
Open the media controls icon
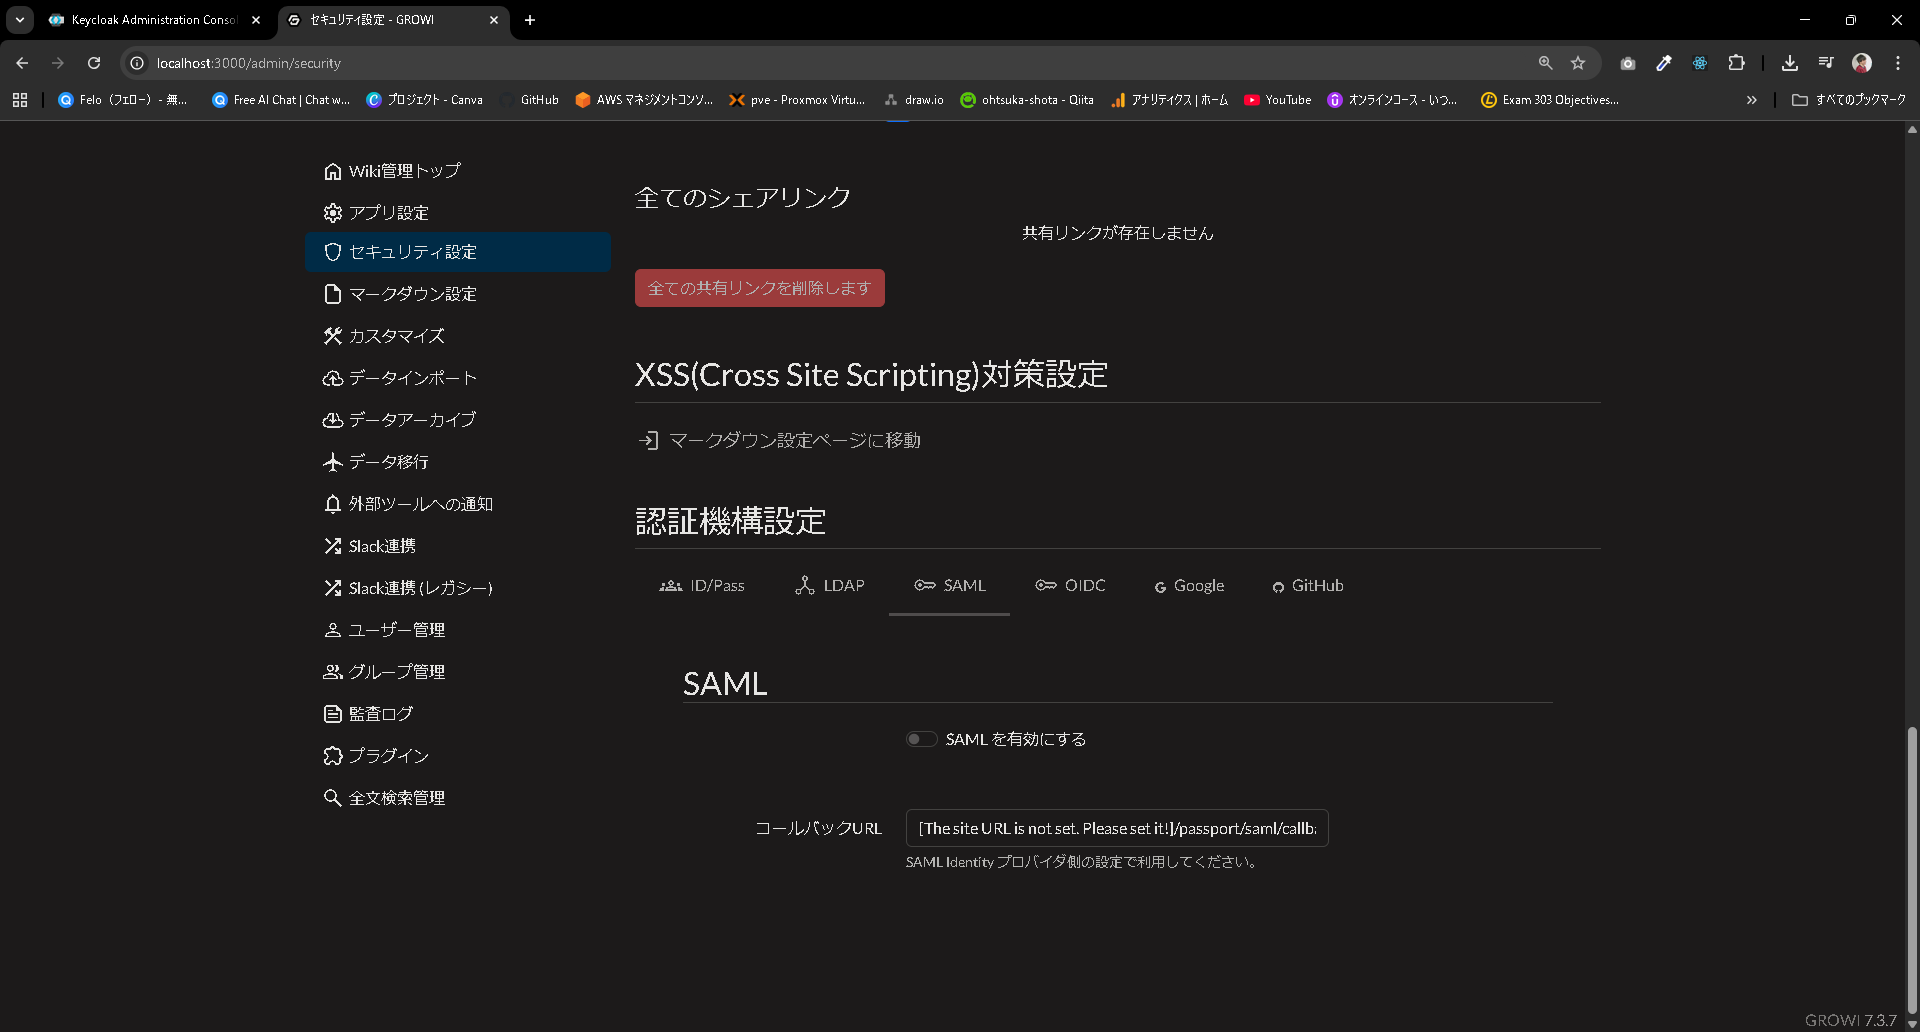click(1826, 63)
